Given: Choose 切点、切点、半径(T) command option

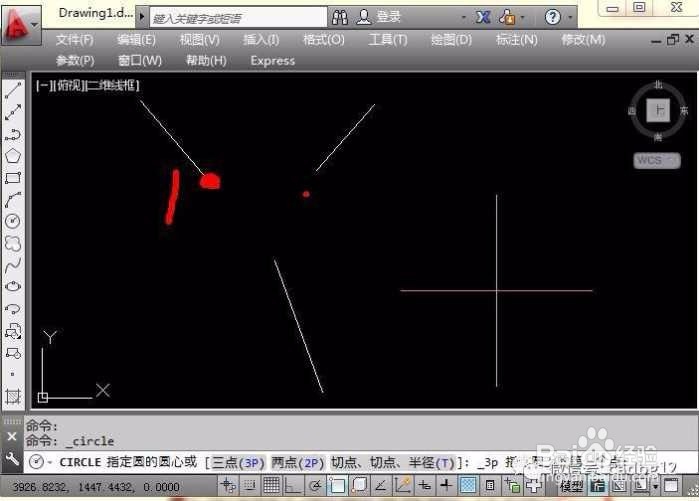Looking at the screenshot, I should [392, 463].
